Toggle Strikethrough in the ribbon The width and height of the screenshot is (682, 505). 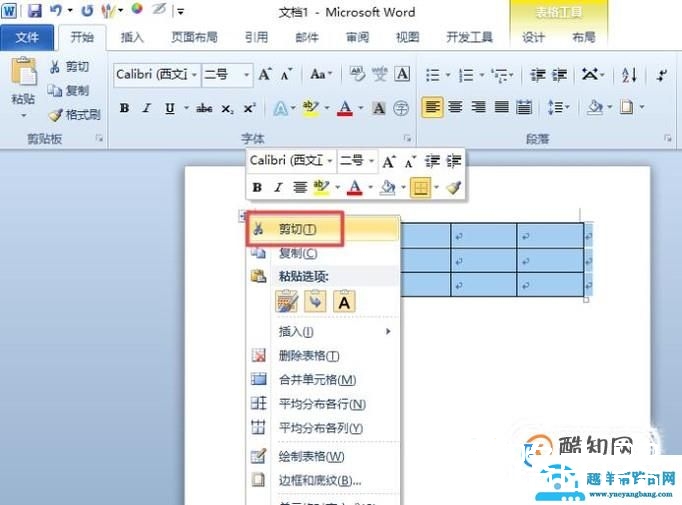[x=204, y=108]
